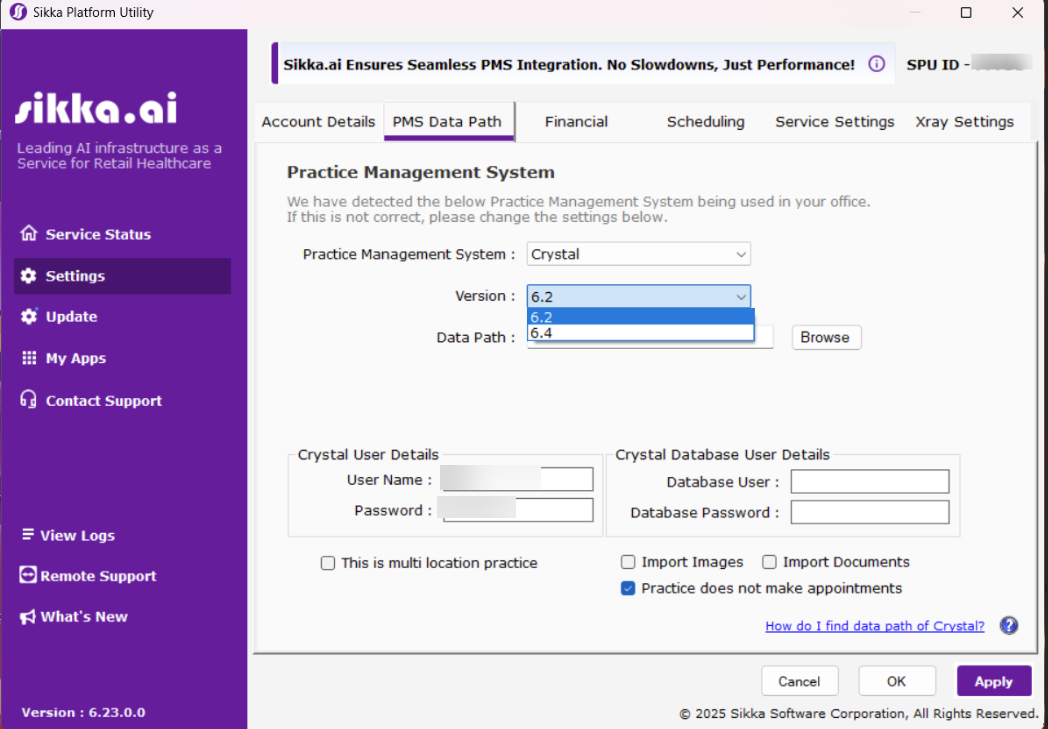The image size is (1048, 729).
Task: Click the info icon beside banner text
Action: tap(876, 64)
